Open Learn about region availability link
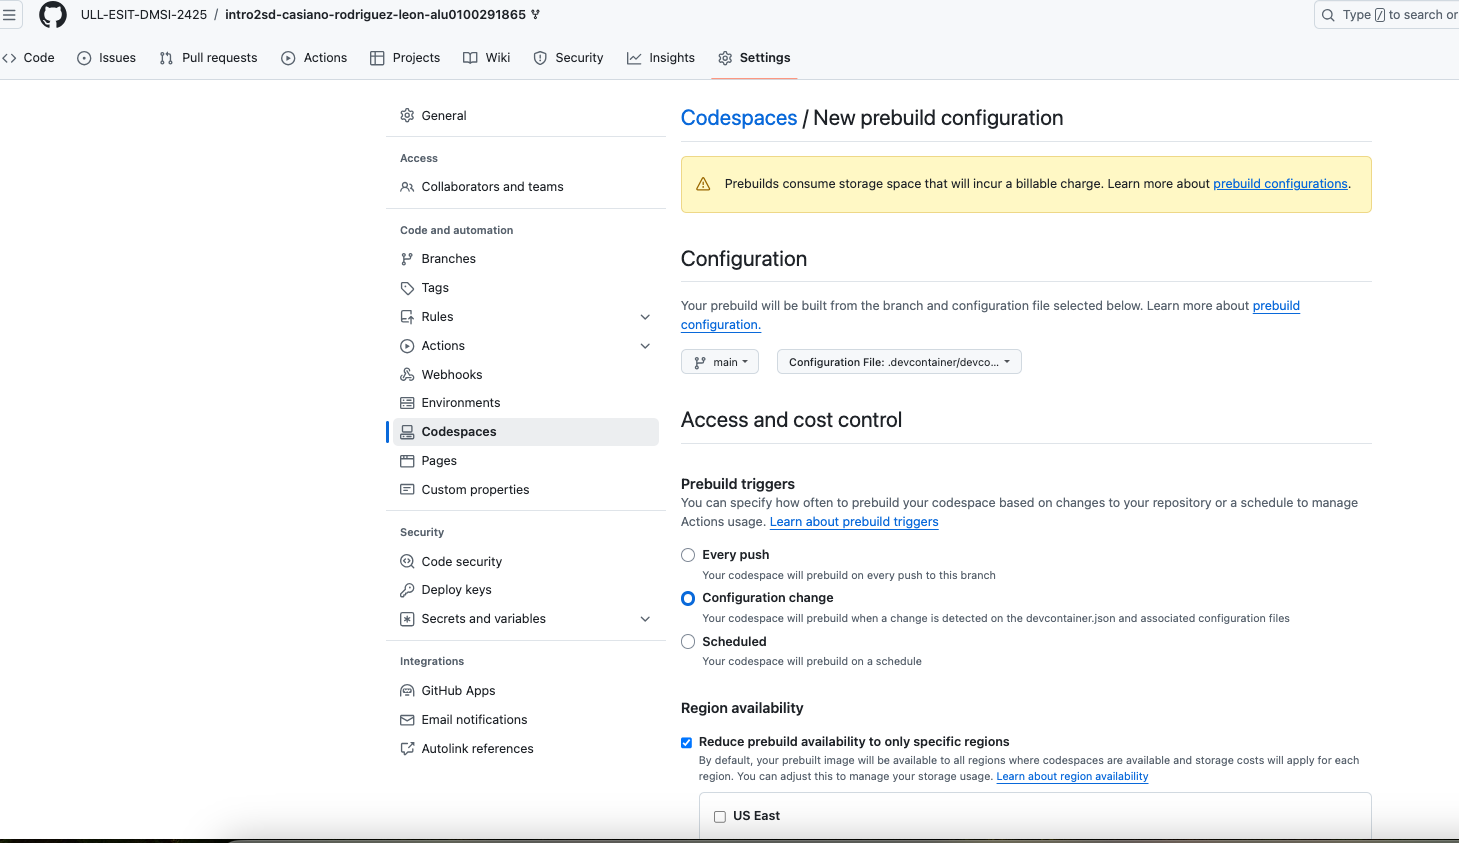Screen dimensions: 1459x843 (x=1072, y=777)
